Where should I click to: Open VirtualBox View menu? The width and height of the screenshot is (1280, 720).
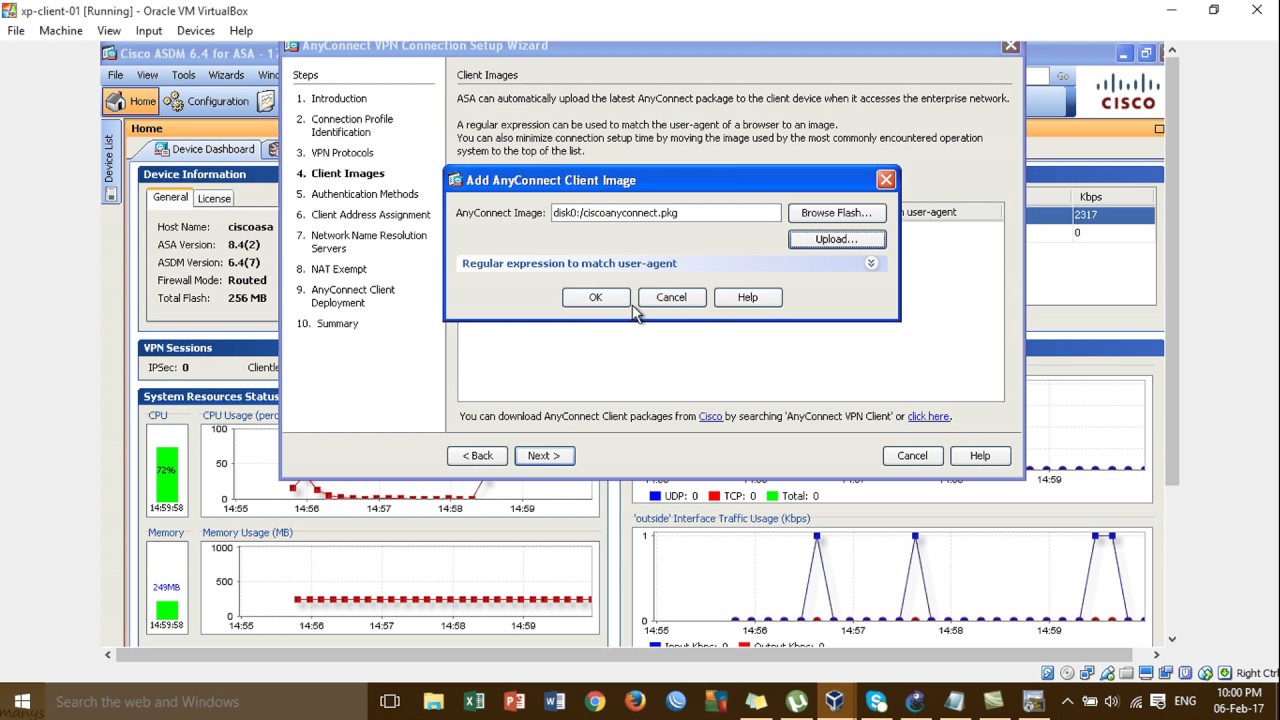coord(109,31)
